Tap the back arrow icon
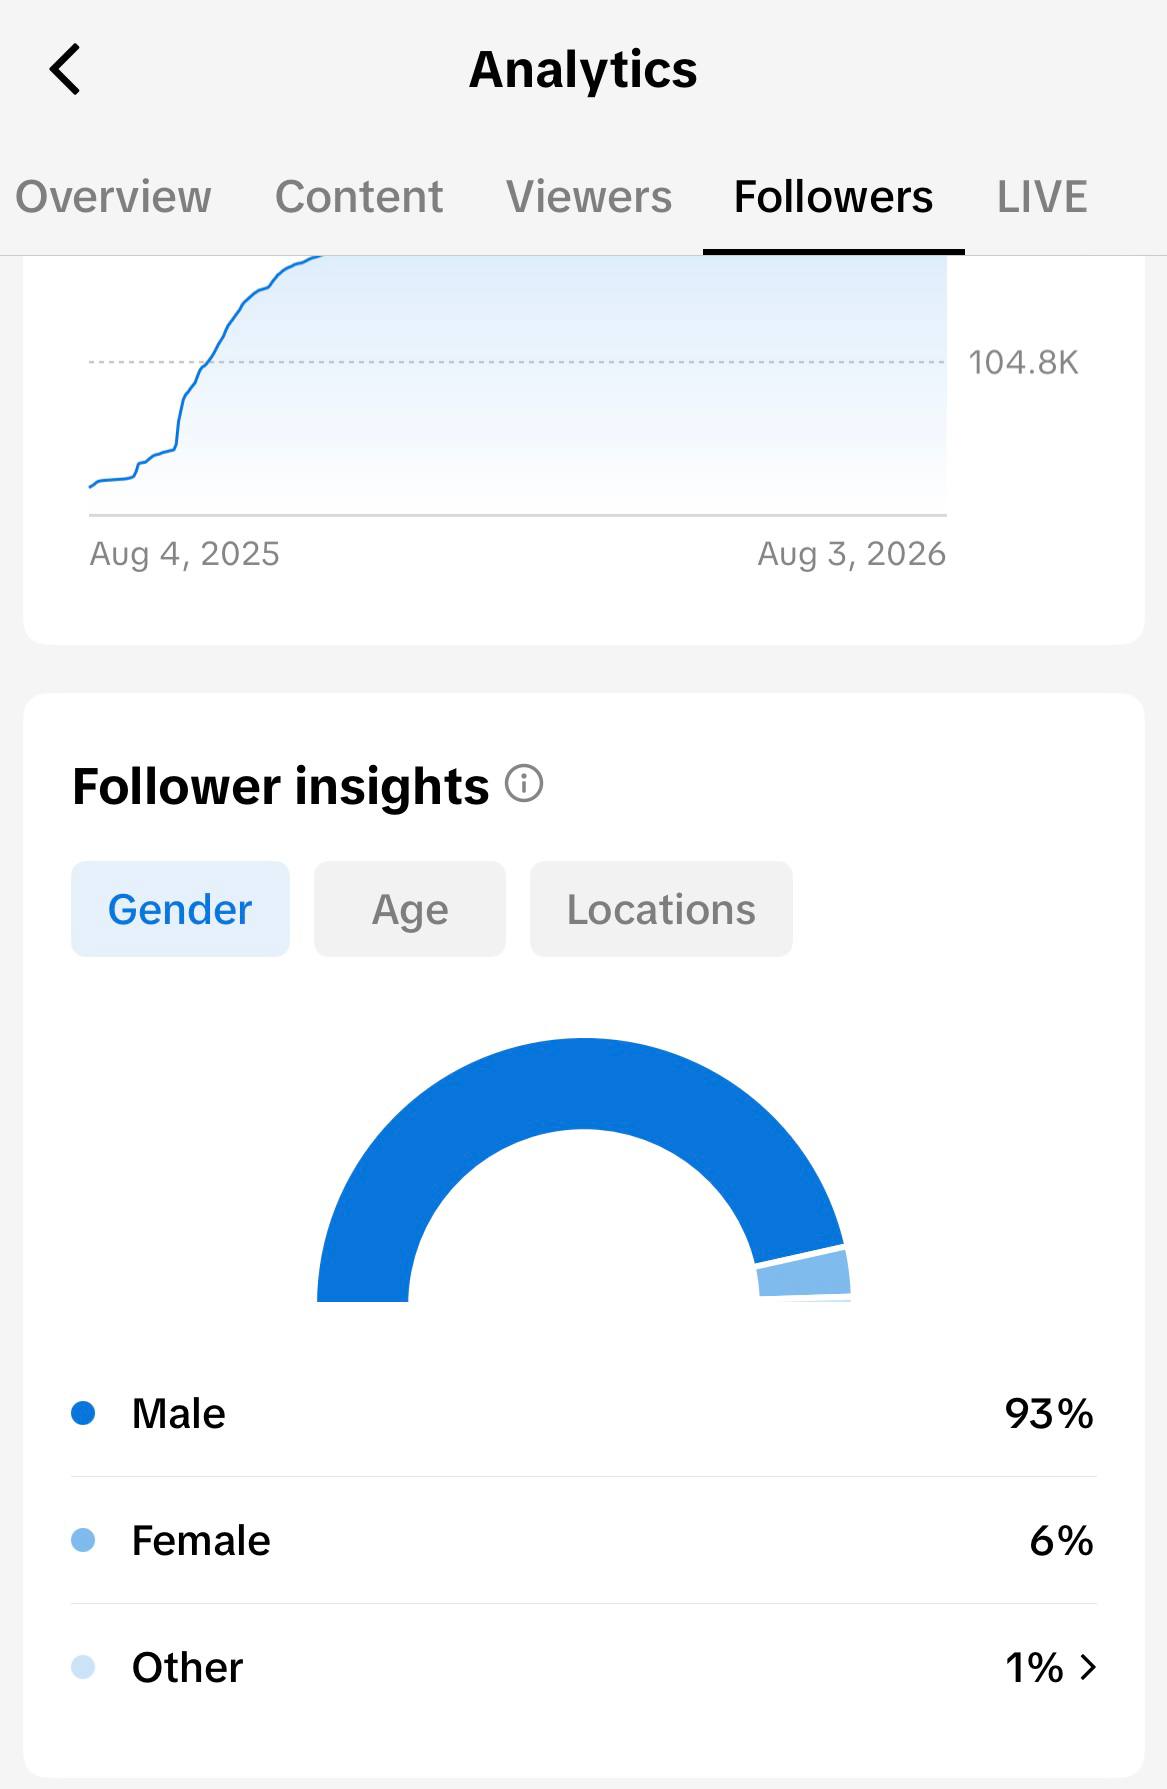Screen dimensions: 1167x1789 tap(65, 70)
